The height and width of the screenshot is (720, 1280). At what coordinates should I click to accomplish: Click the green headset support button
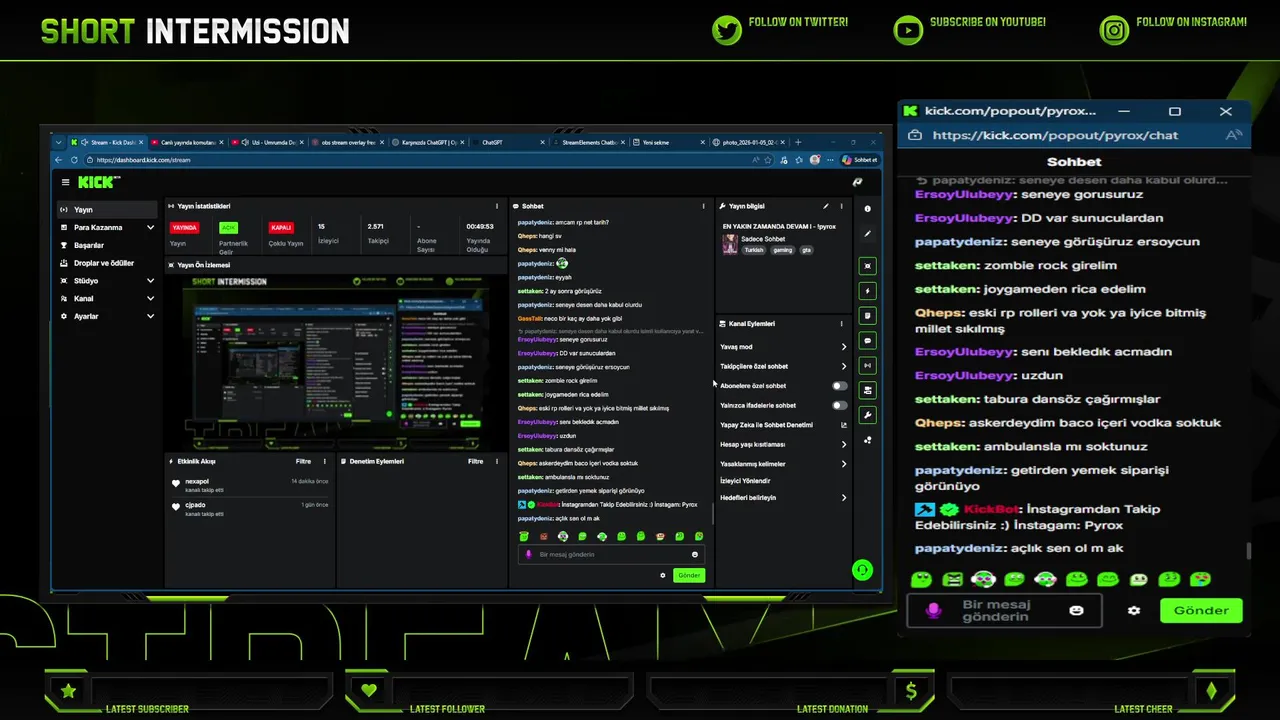(x=862, y=570)
